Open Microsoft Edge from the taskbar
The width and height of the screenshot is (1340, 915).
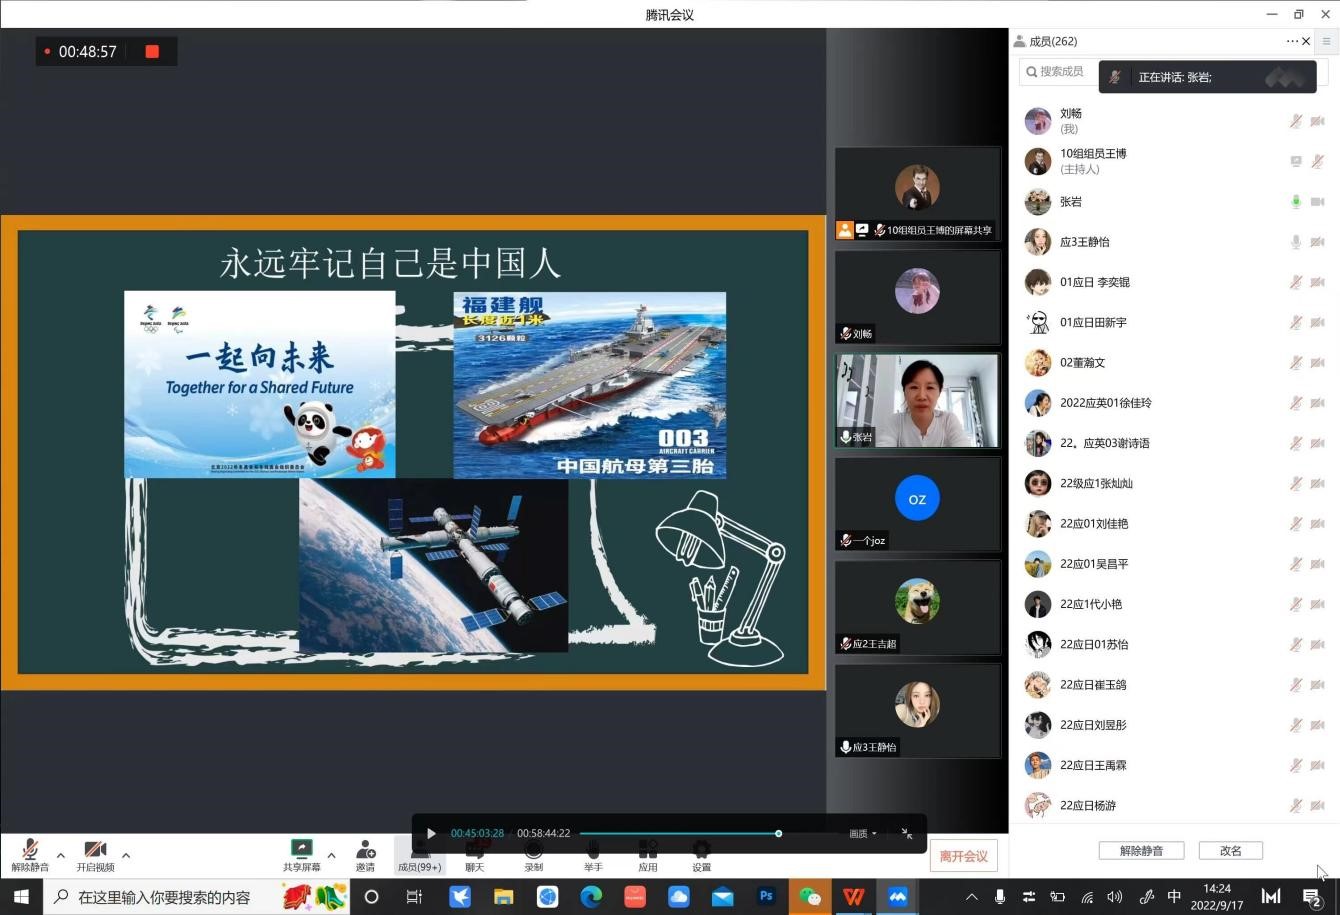coord(591,897)
